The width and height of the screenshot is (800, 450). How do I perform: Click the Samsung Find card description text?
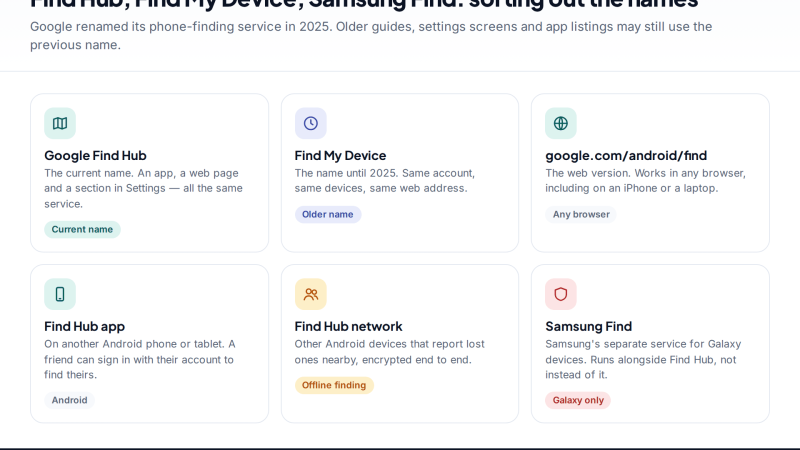pos(643,359)
